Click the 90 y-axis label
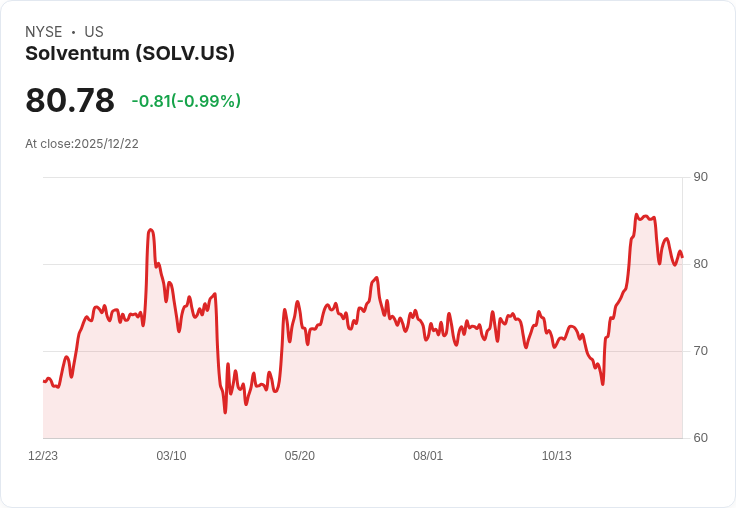The image size is (736, 508). (x=700, y=177)
